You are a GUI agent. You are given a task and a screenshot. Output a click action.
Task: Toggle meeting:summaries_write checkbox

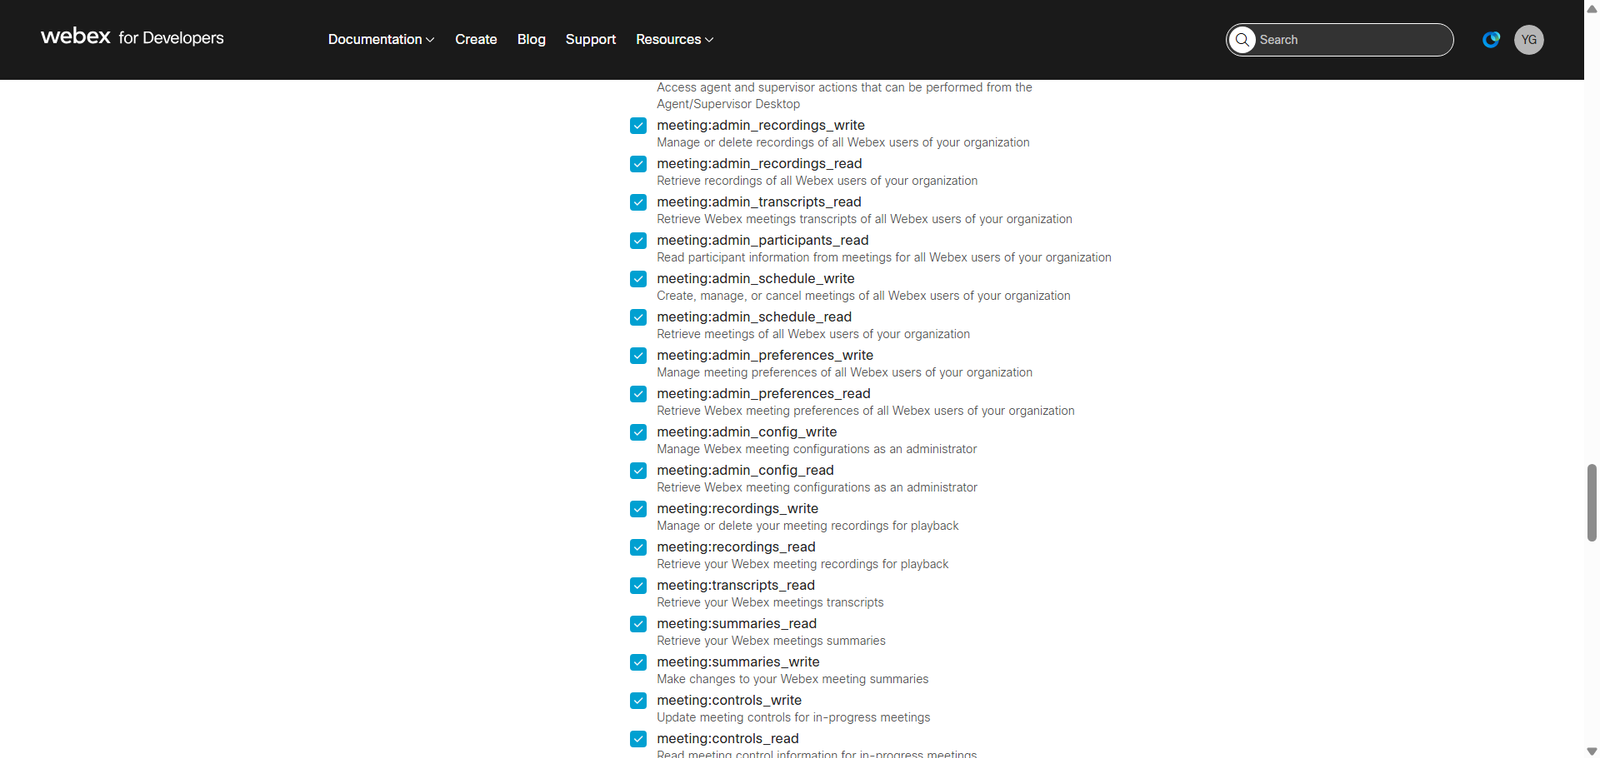pos(638,662)
